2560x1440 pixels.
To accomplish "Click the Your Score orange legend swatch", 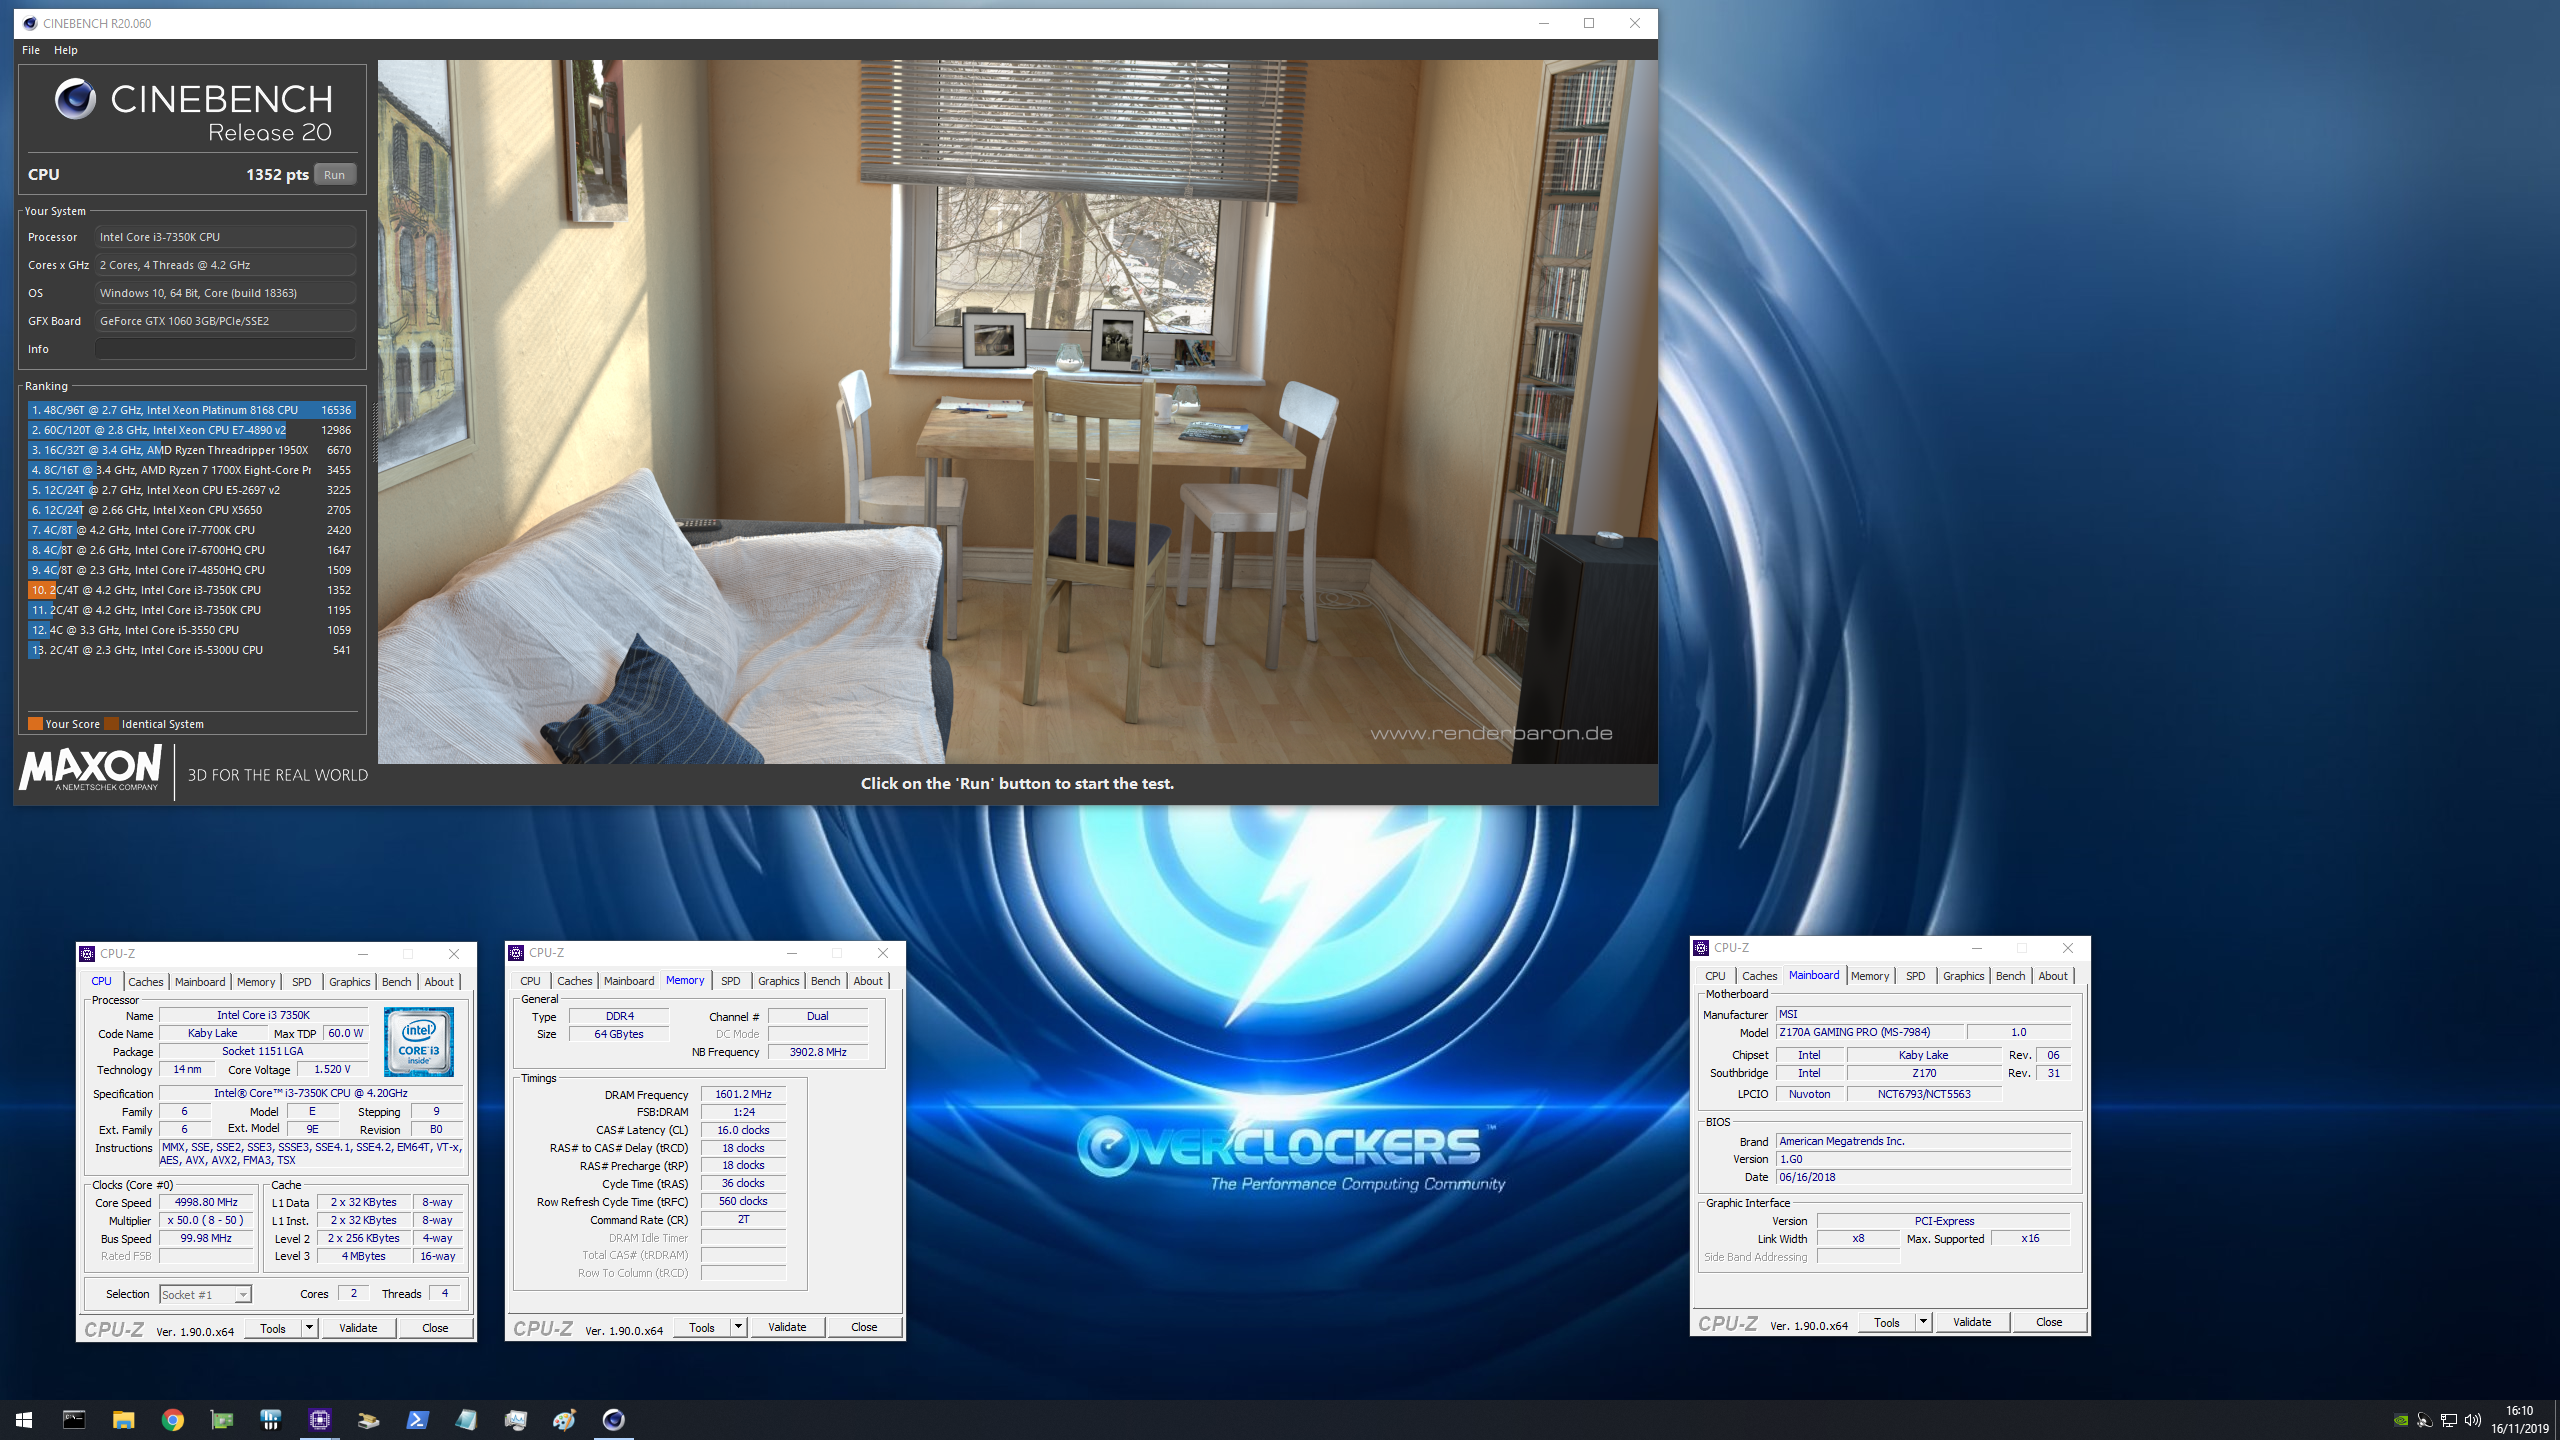I will coord(35,724).
